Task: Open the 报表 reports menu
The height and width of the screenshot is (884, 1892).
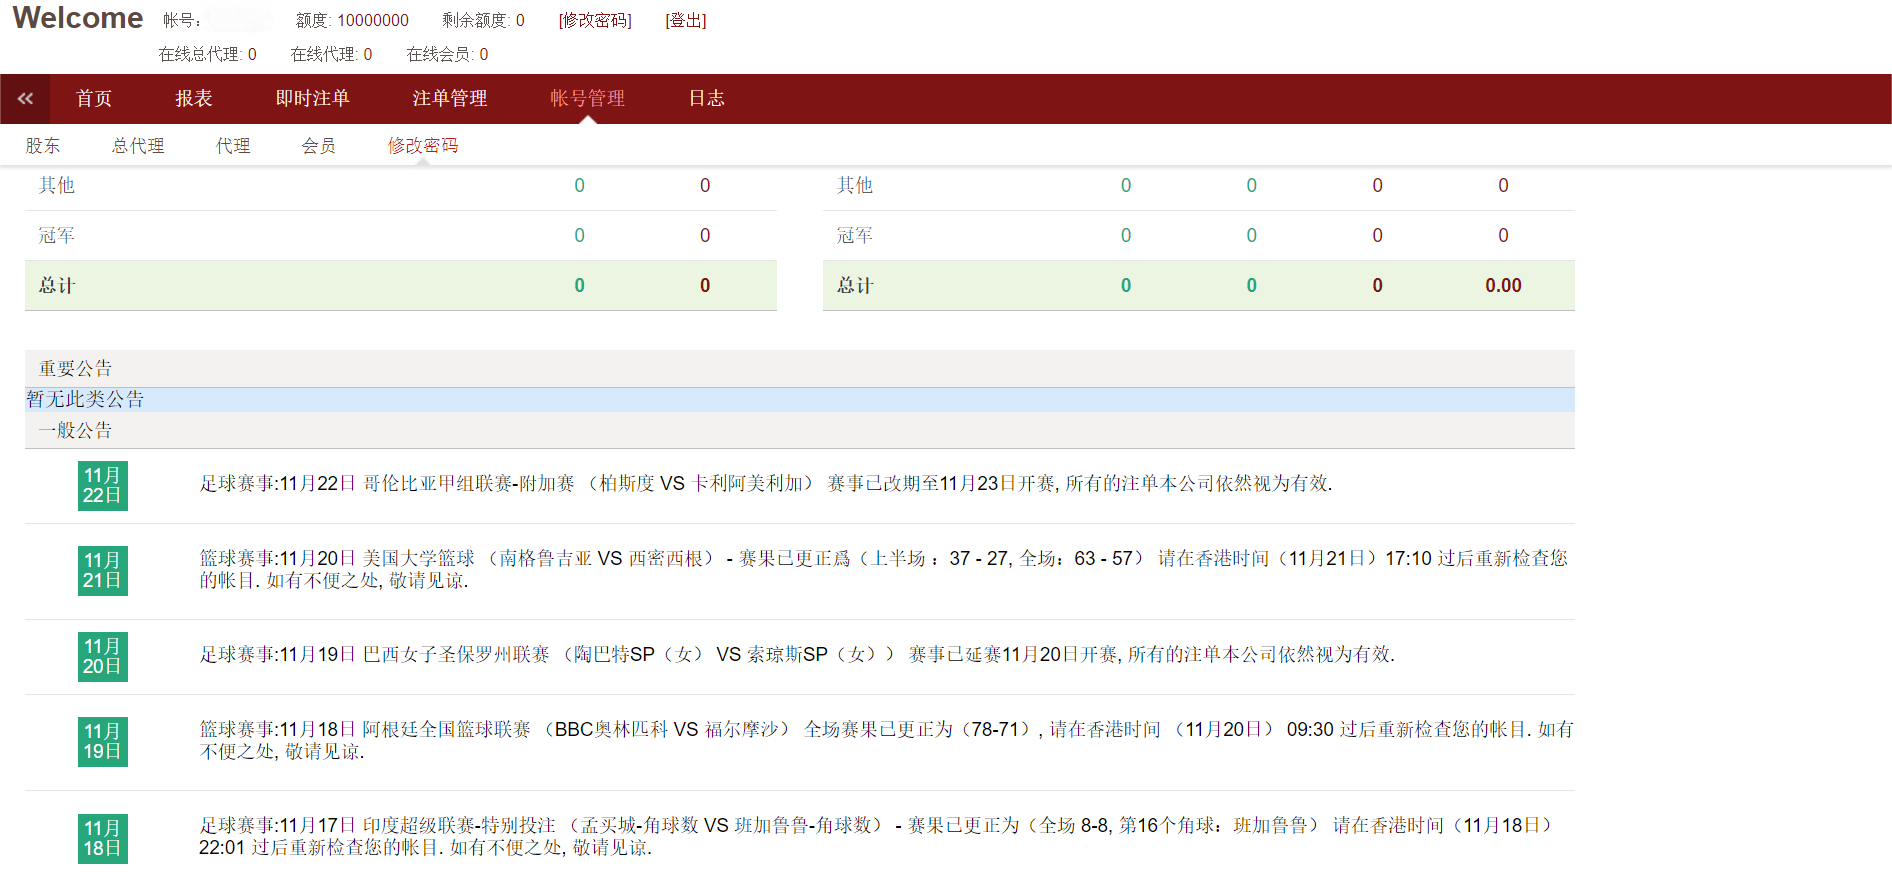Action: tap(193, 98)
